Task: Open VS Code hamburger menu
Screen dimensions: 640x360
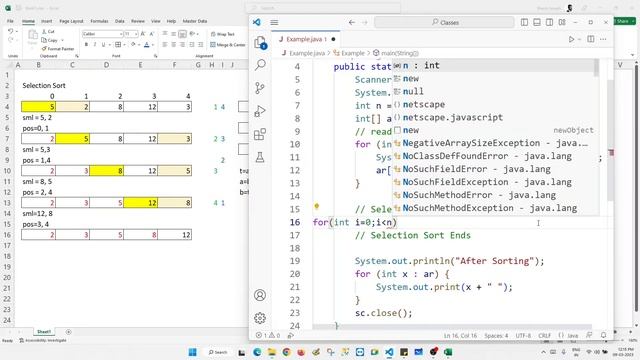Action: [274, 22]
